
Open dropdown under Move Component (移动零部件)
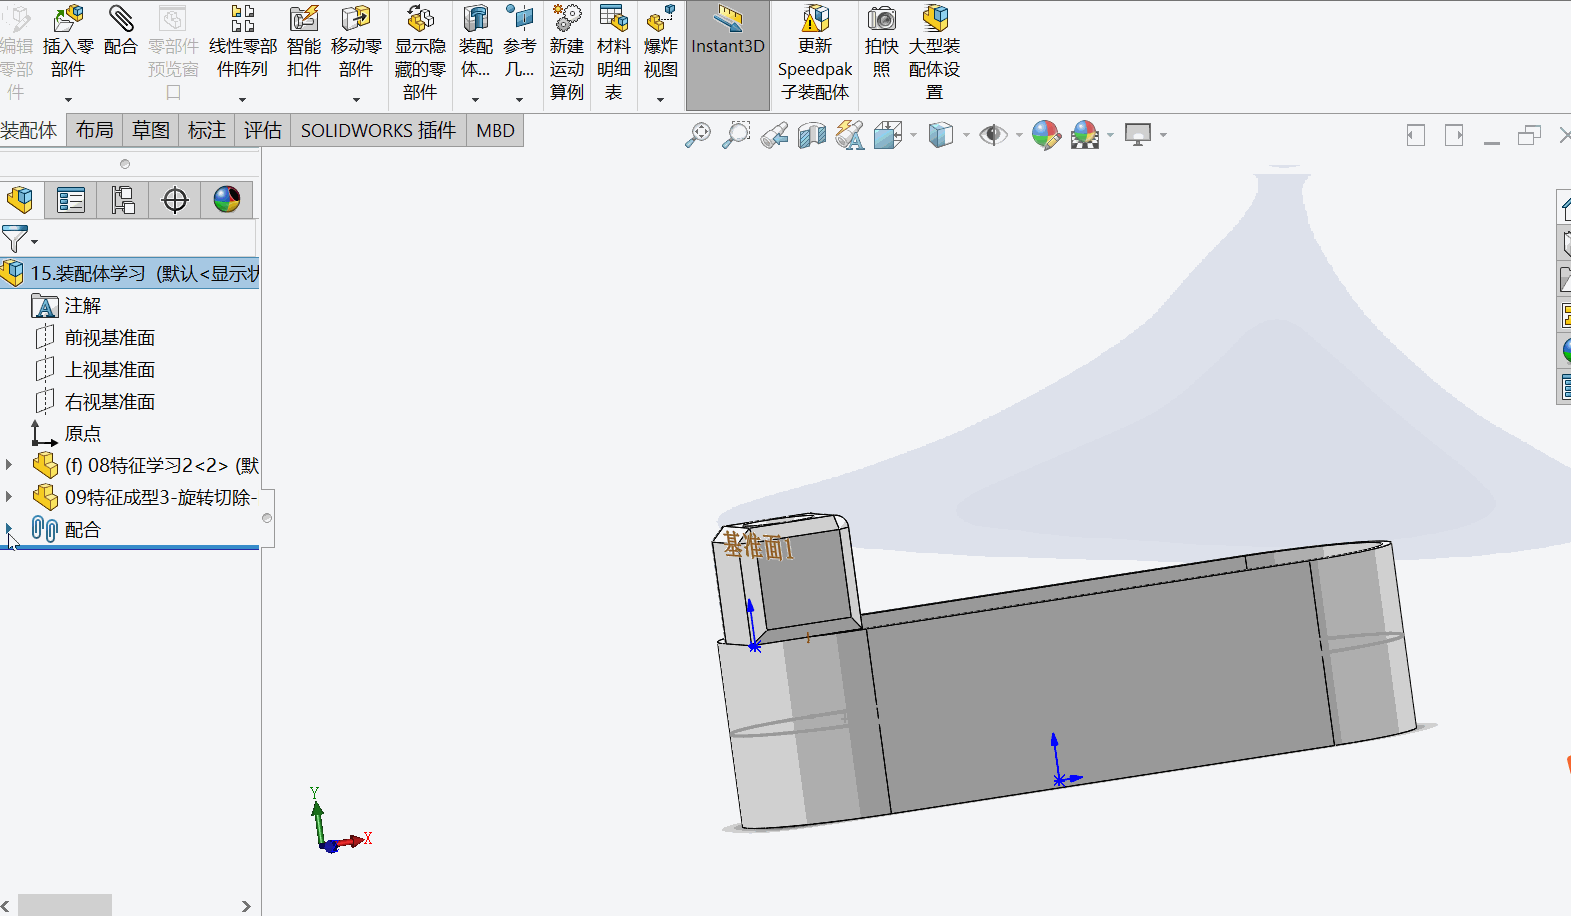coord(356,99)
